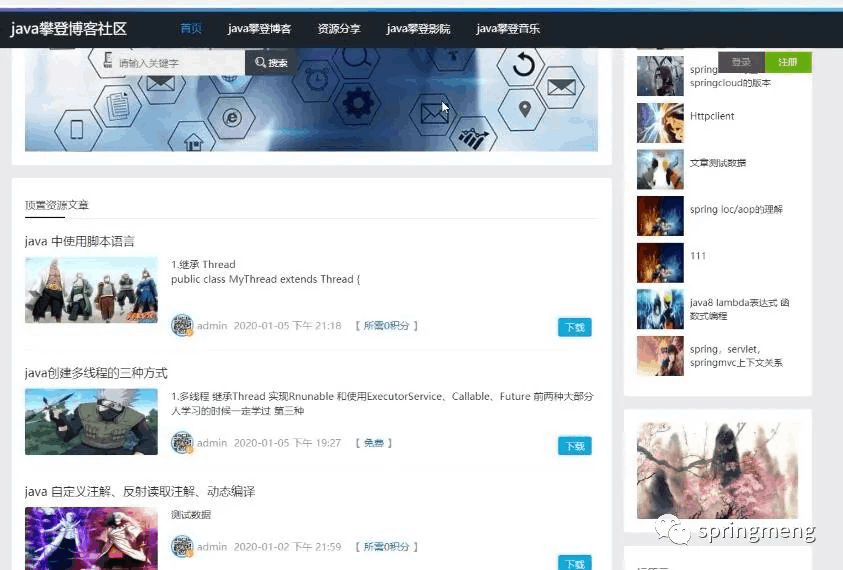Click the 登录 login button

coord(741,62)
